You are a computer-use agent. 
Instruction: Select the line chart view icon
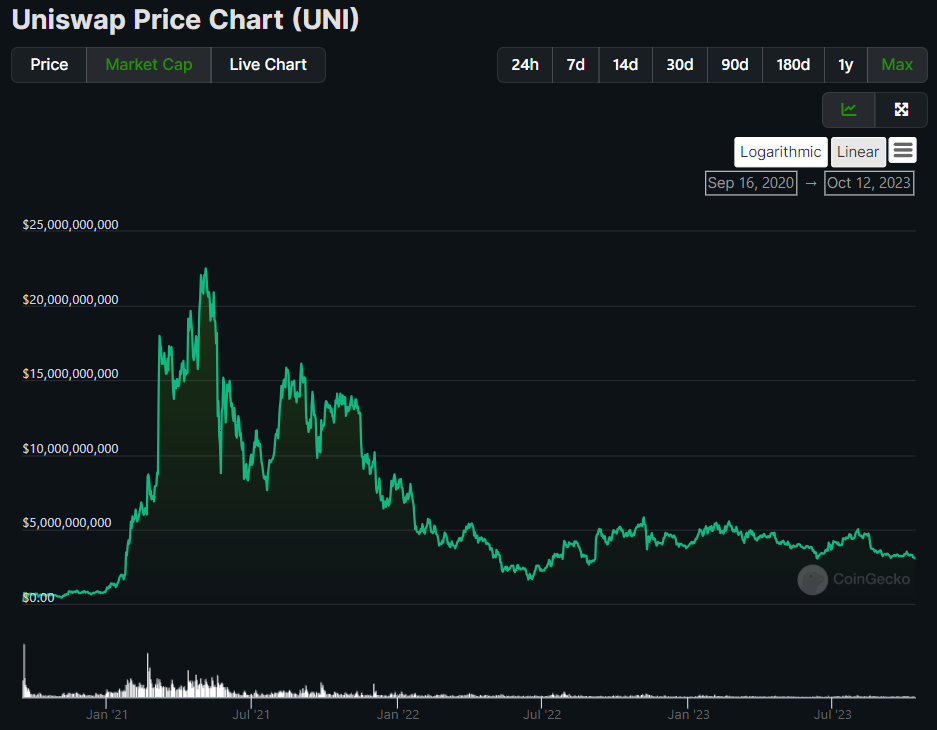pyautogui.click(x=849, y=110)
